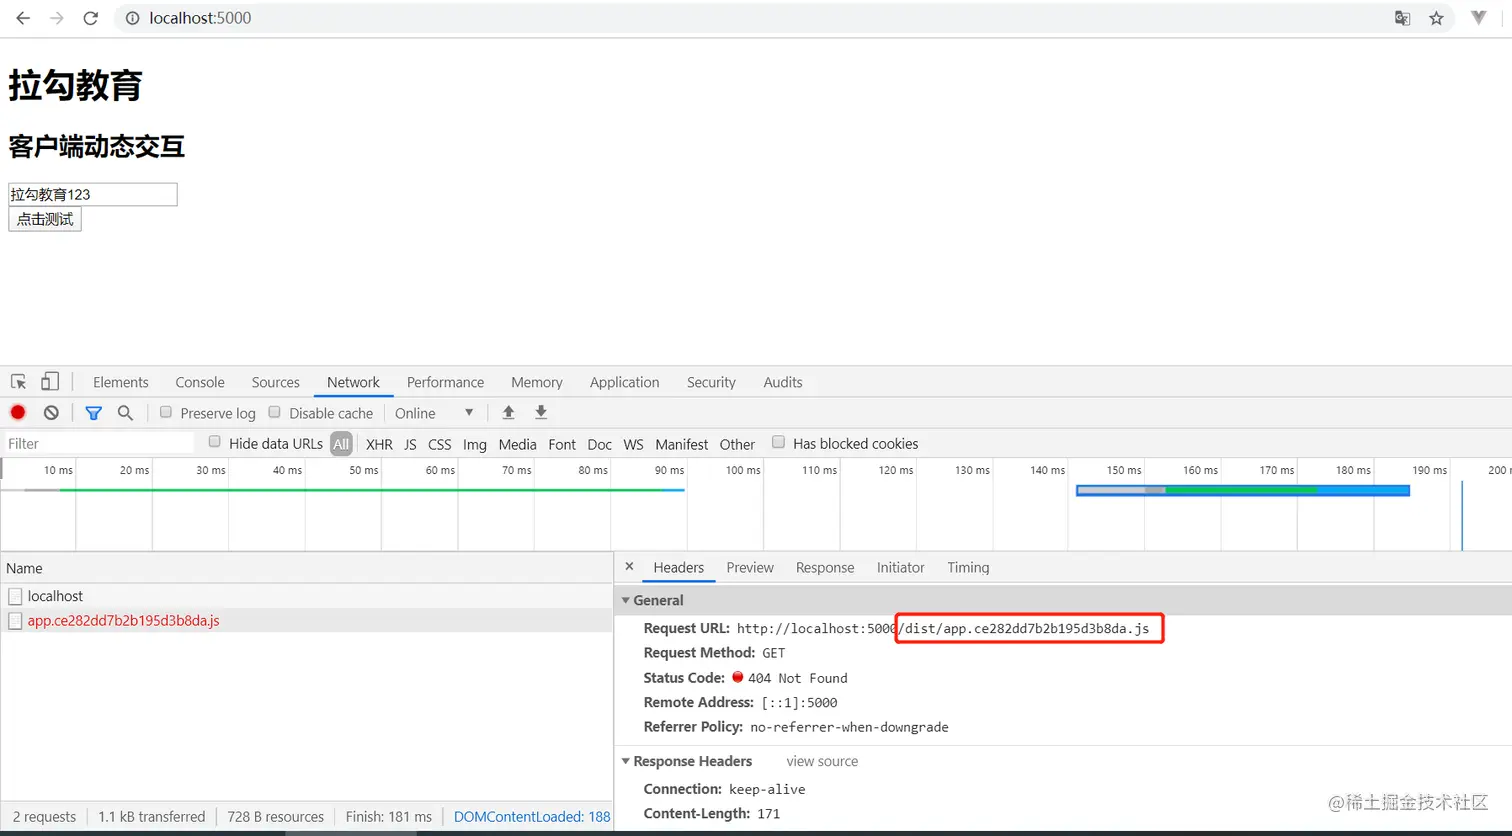The image size is (1512, 836).
Task: Collapse the General section
Action: pos(626,600)
